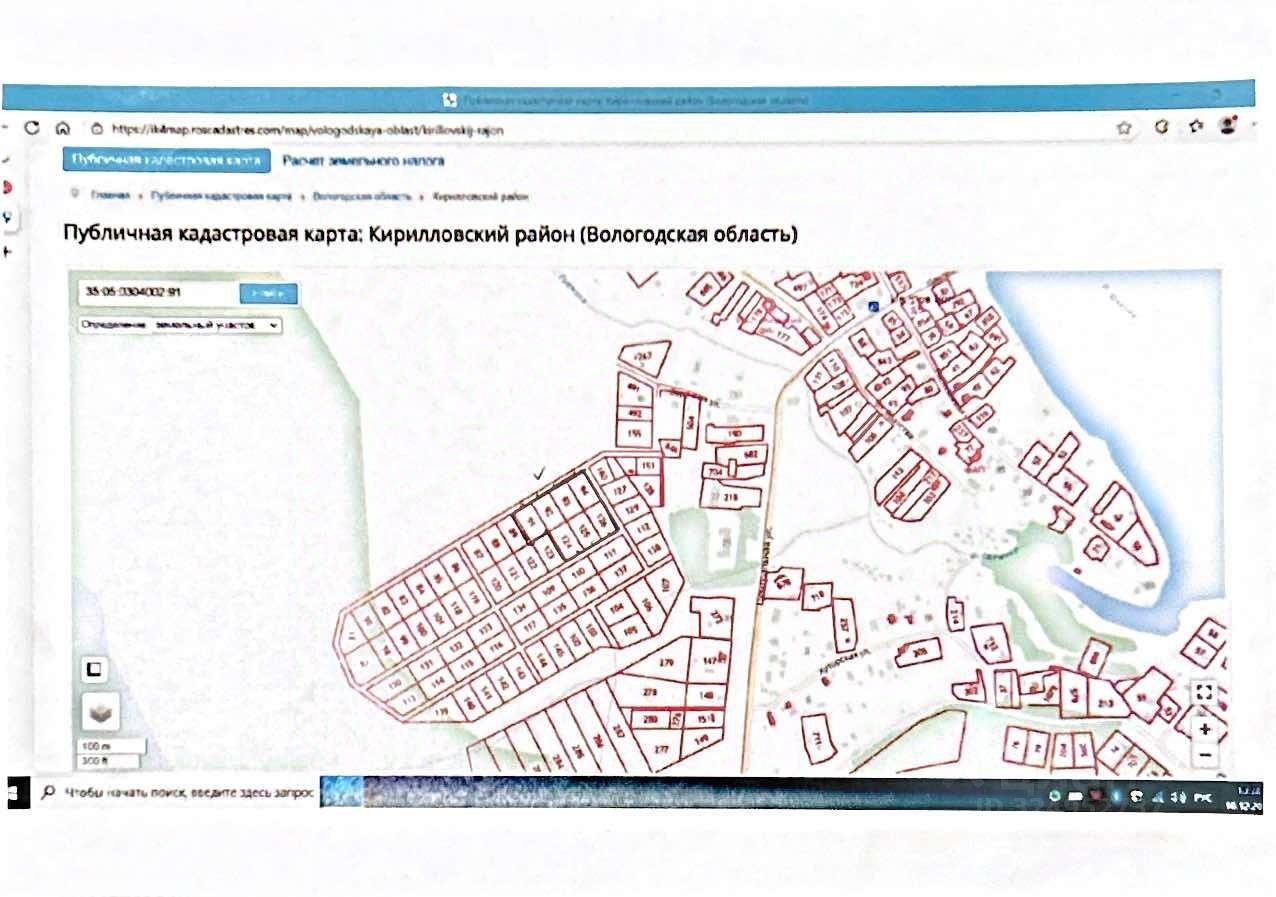Zoom out on the map
The height and width of the screenshot is (897, 1276).
1205,755
